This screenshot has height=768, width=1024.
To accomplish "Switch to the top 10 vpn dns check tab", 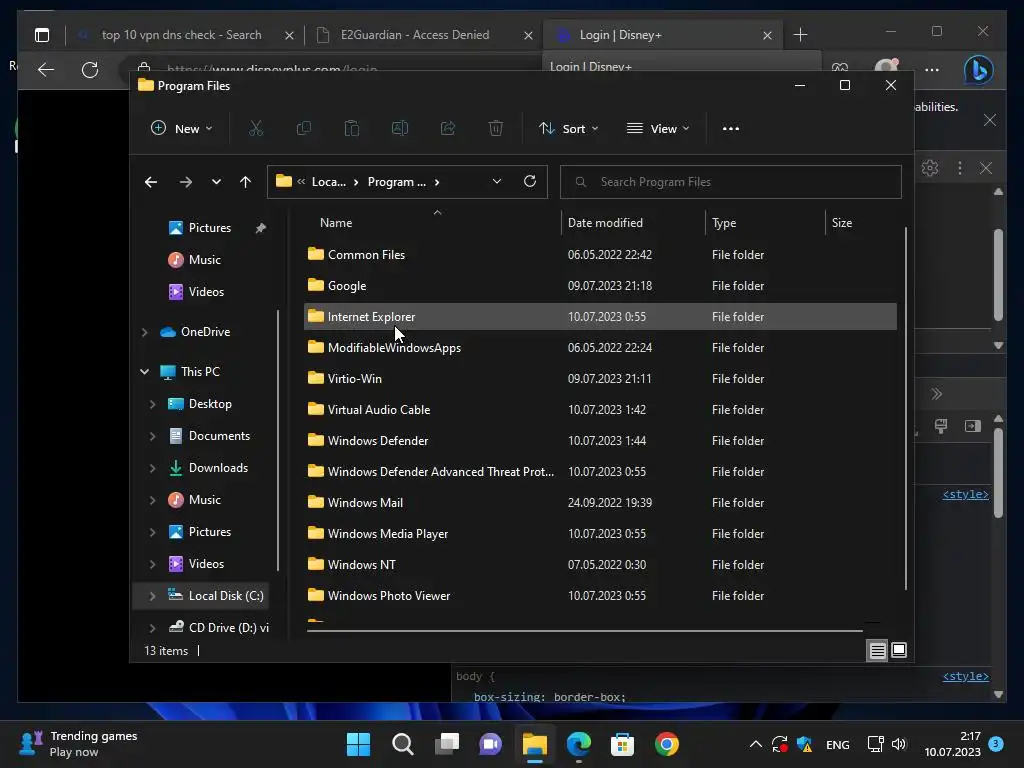I will (x=181, y=35).
